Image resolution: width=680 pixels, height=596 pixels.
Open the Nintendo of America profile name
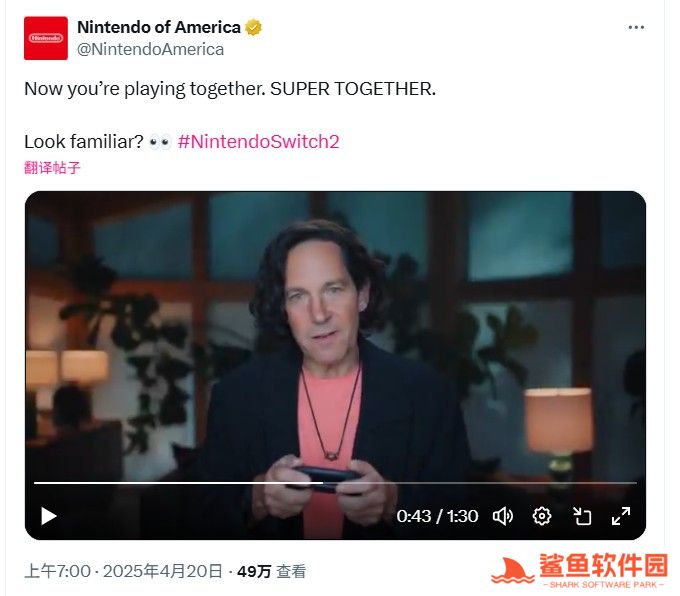[x=159, y=27]
